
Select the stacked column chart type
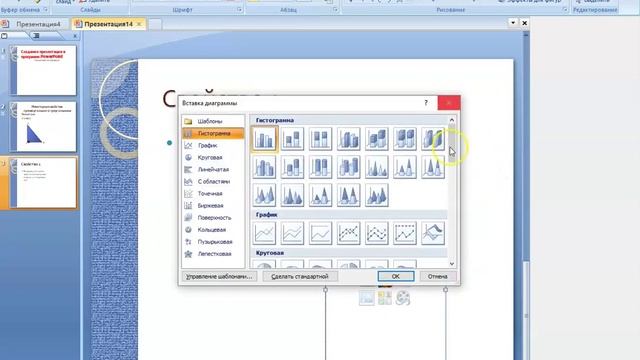(x=292, y=139)
